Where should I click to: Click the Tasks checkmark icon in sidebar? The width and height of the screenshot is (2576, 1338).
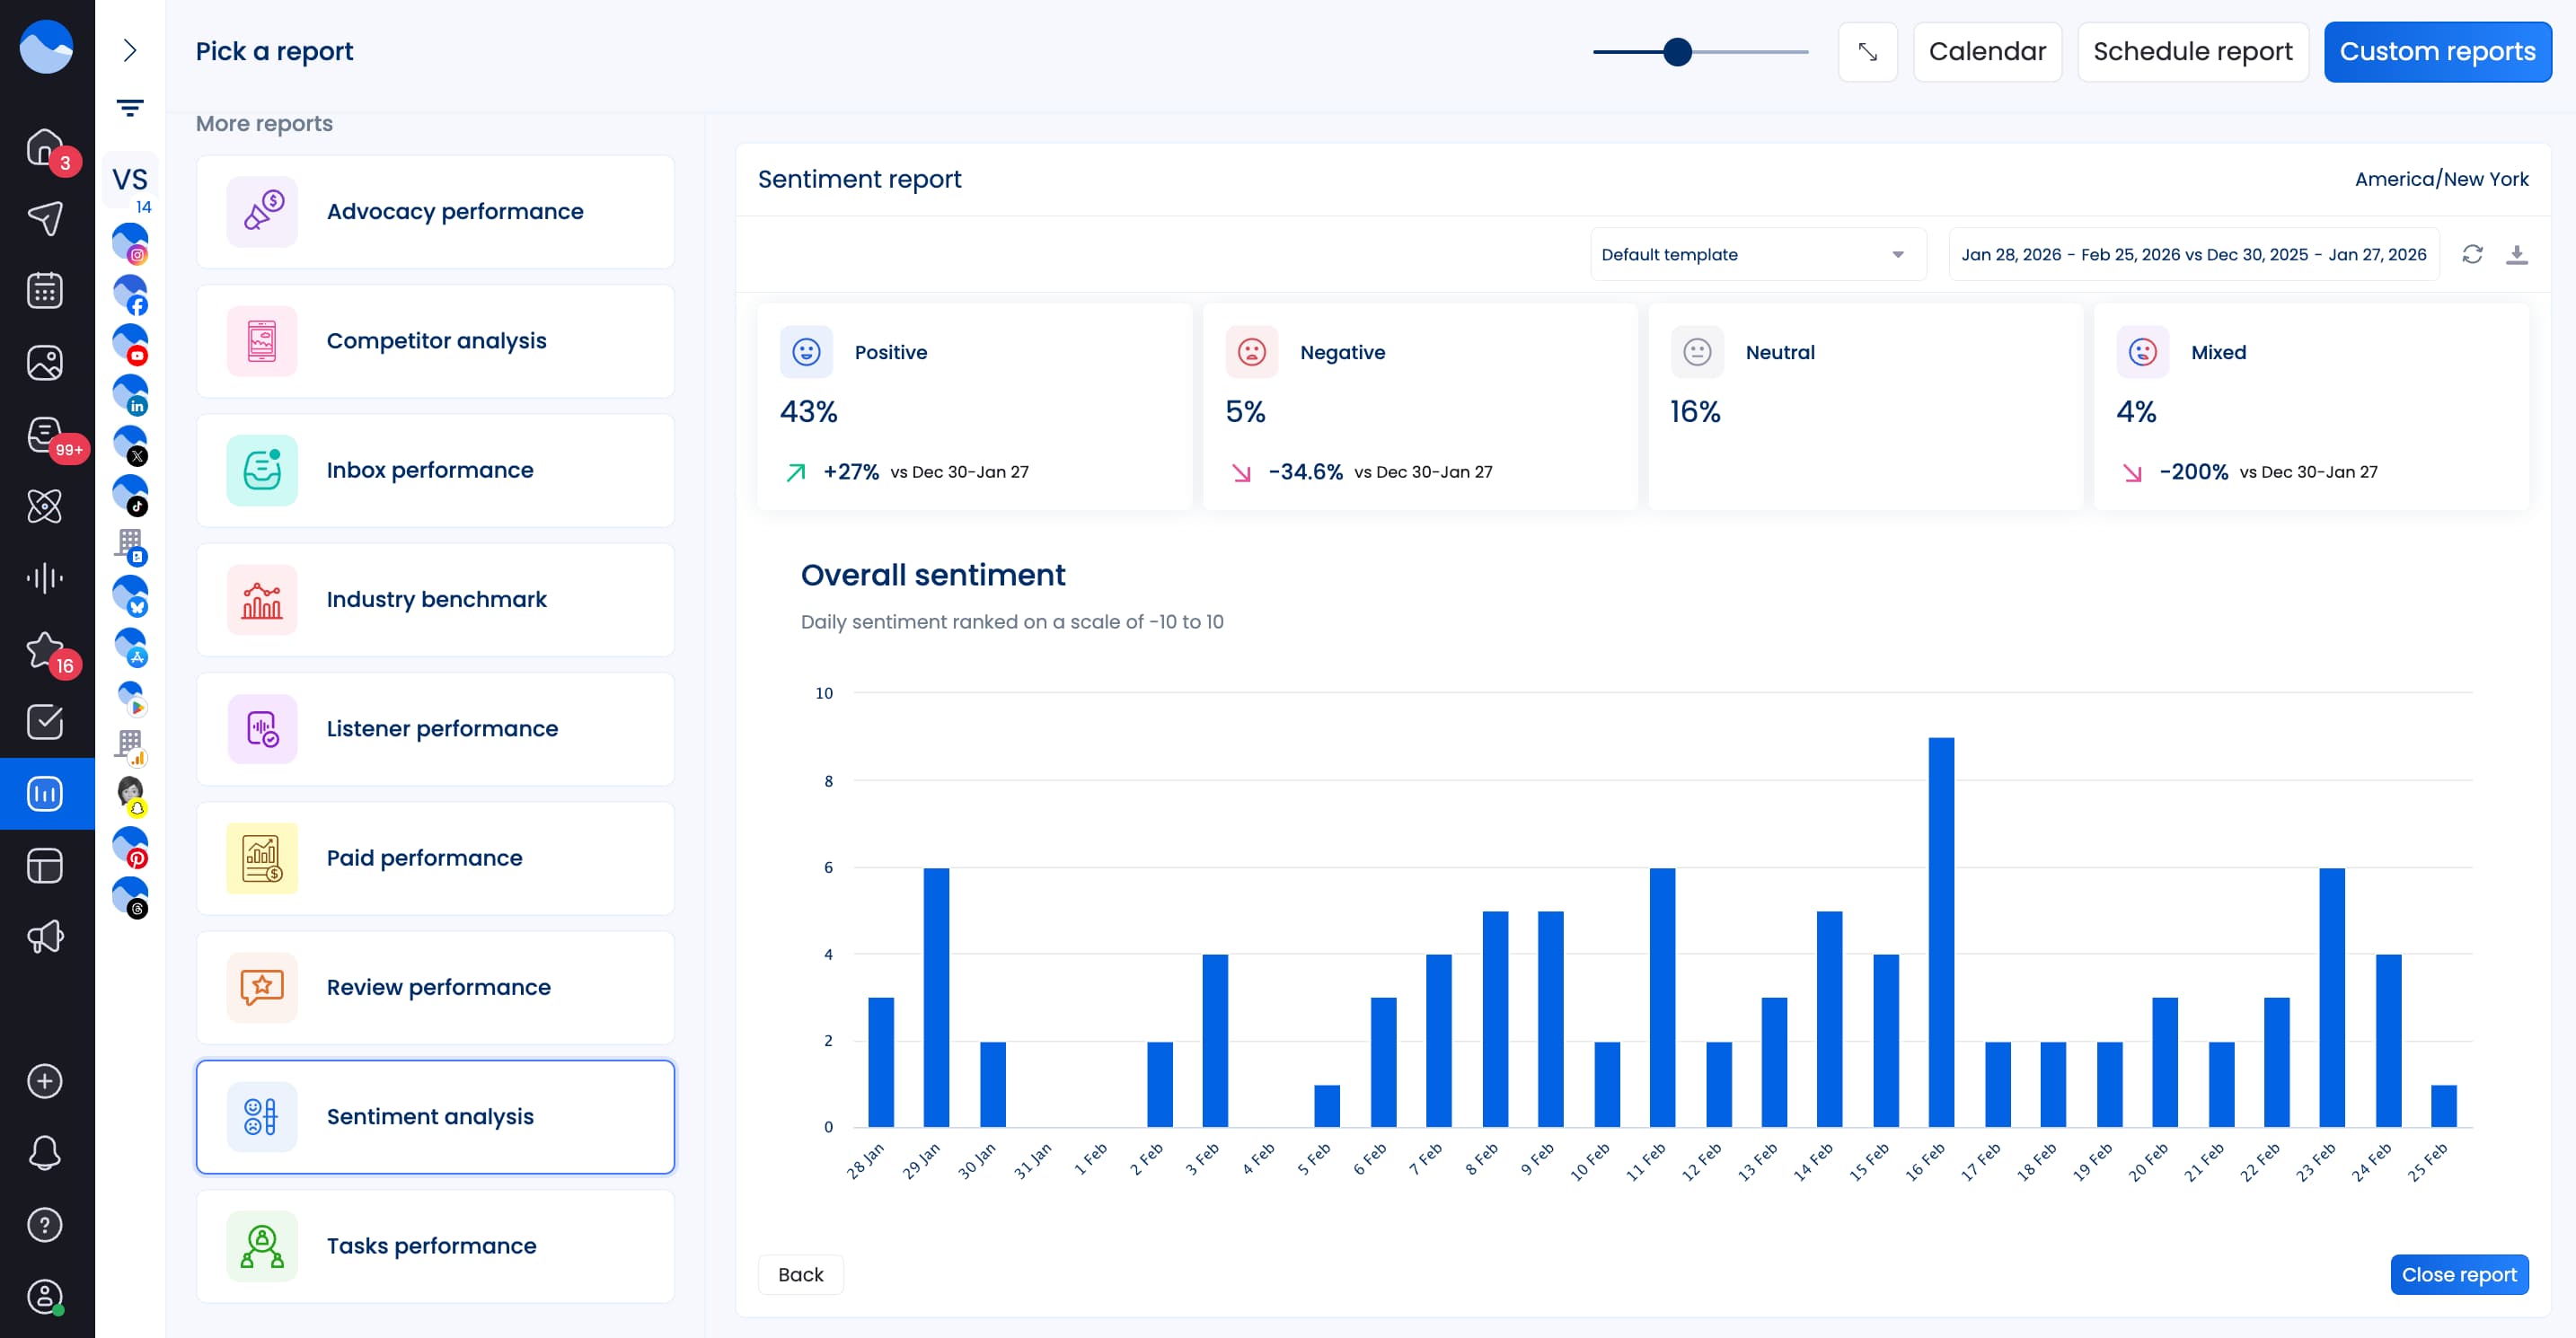pos(45,722)
